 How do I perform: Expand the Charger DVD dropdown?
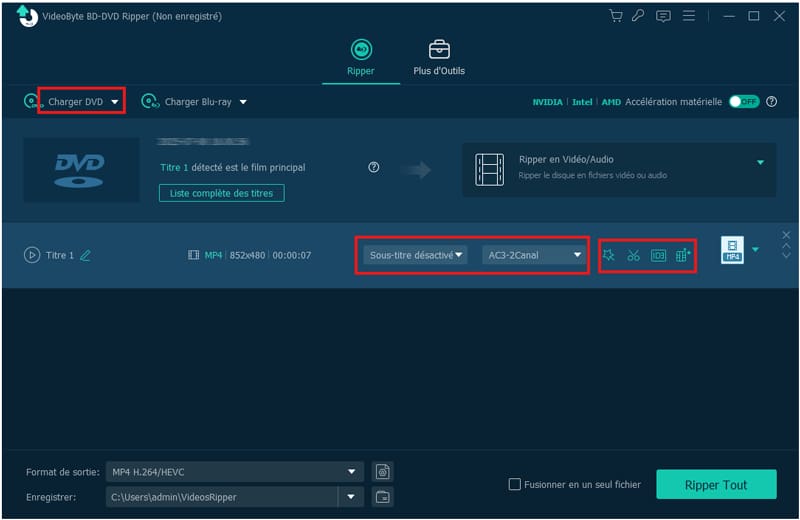(x=115, y=102)
